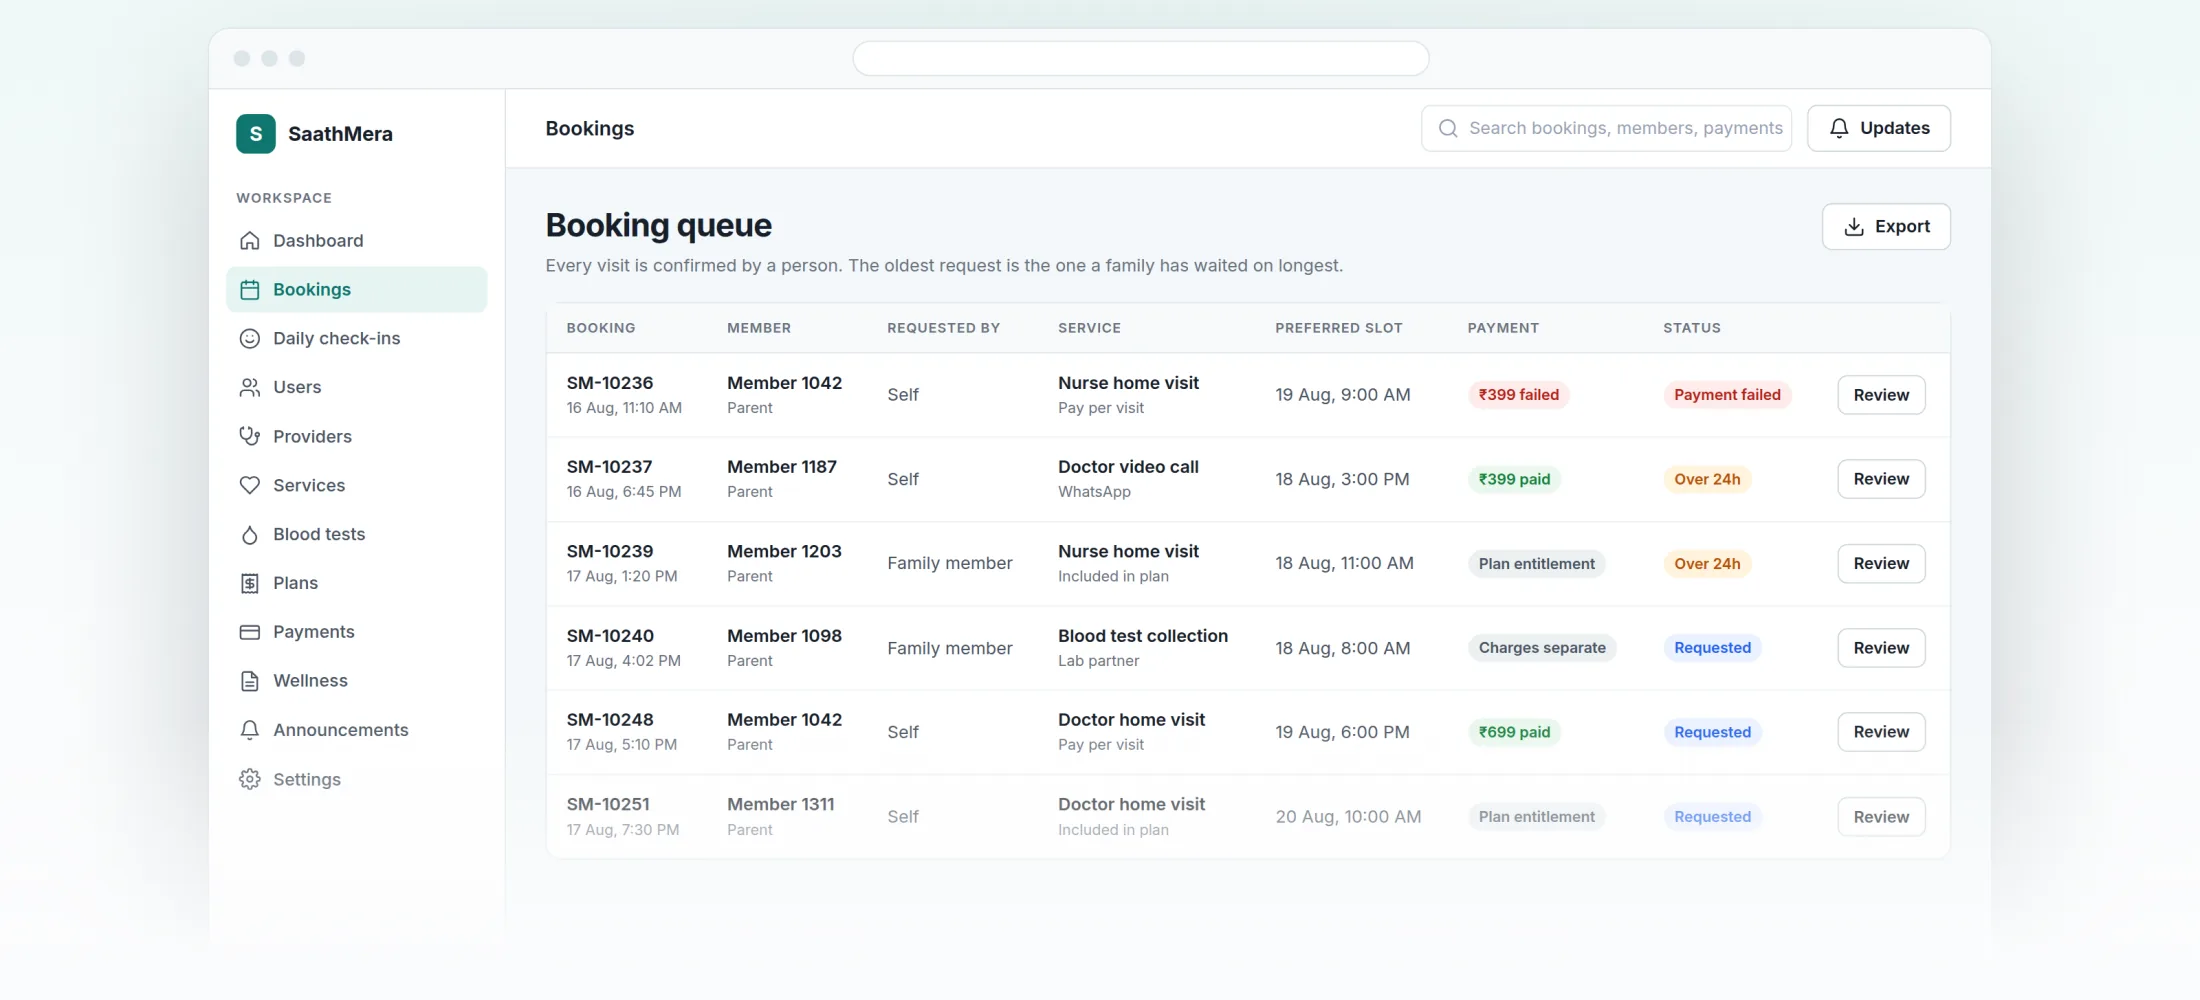Review booking SM-10248
2200x1000 pixels.
[1881, 732]
